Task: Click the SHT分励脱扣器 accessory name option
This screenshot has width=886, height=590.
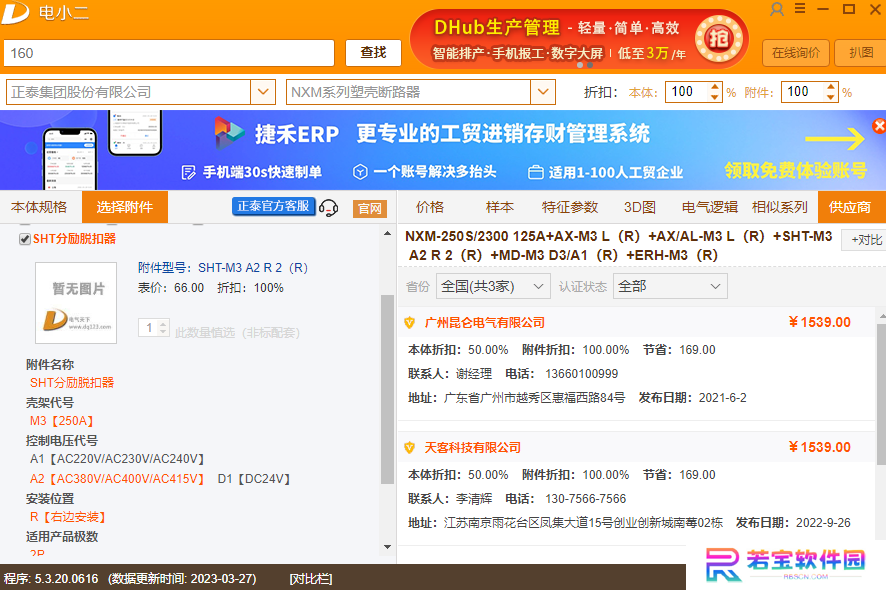Action: tap(72, 383)
